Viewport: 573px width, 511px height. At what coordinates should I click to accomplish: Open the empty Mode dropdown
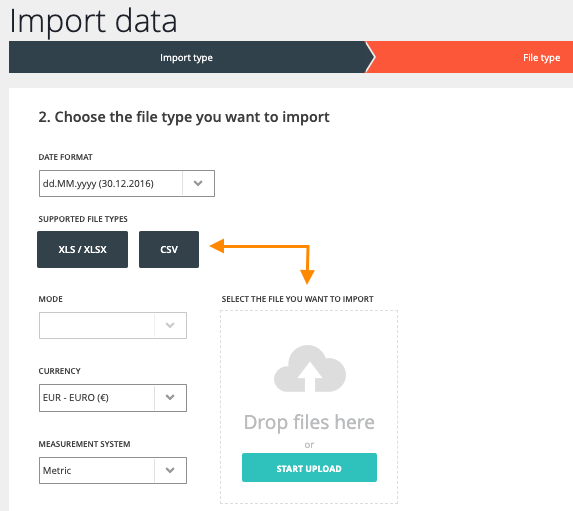[x=113, y=325]
